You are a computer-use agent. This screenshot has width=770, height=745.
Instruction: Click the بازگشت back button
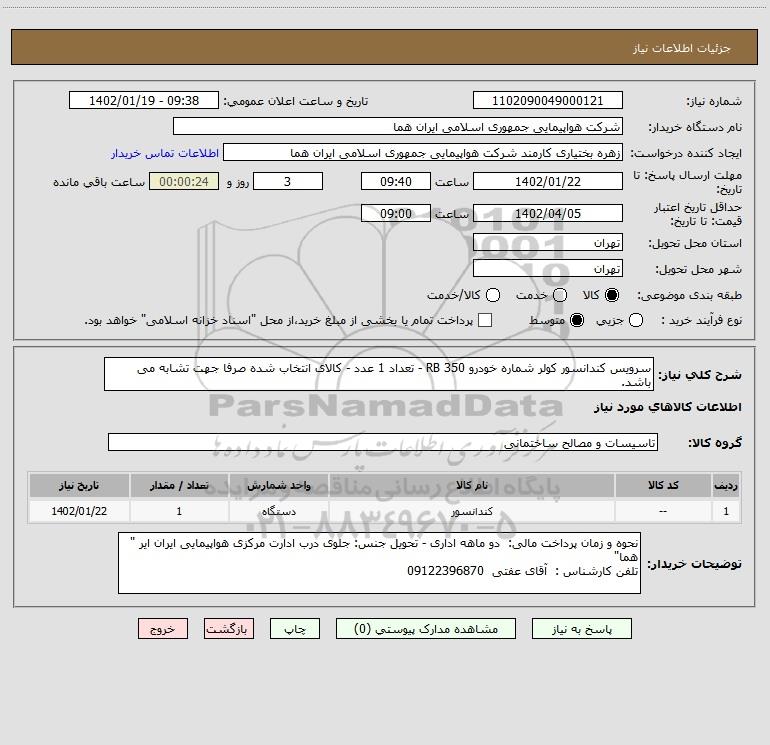[x=229, y=629]
